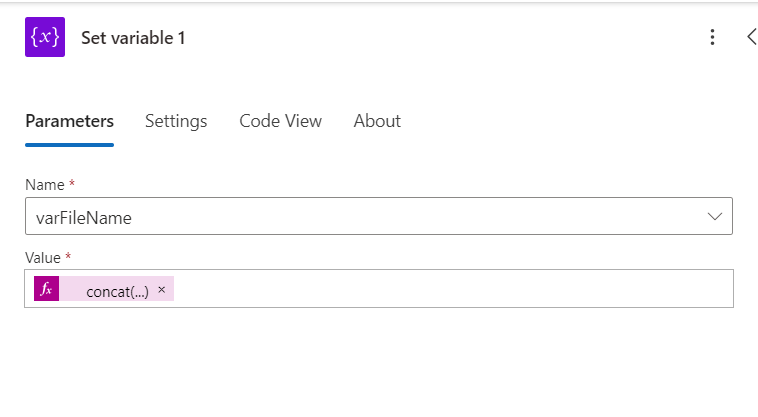This screenshot has width=758, height=417.
Task: Click the blue underline under Parameters
Action: click(69, 145)
